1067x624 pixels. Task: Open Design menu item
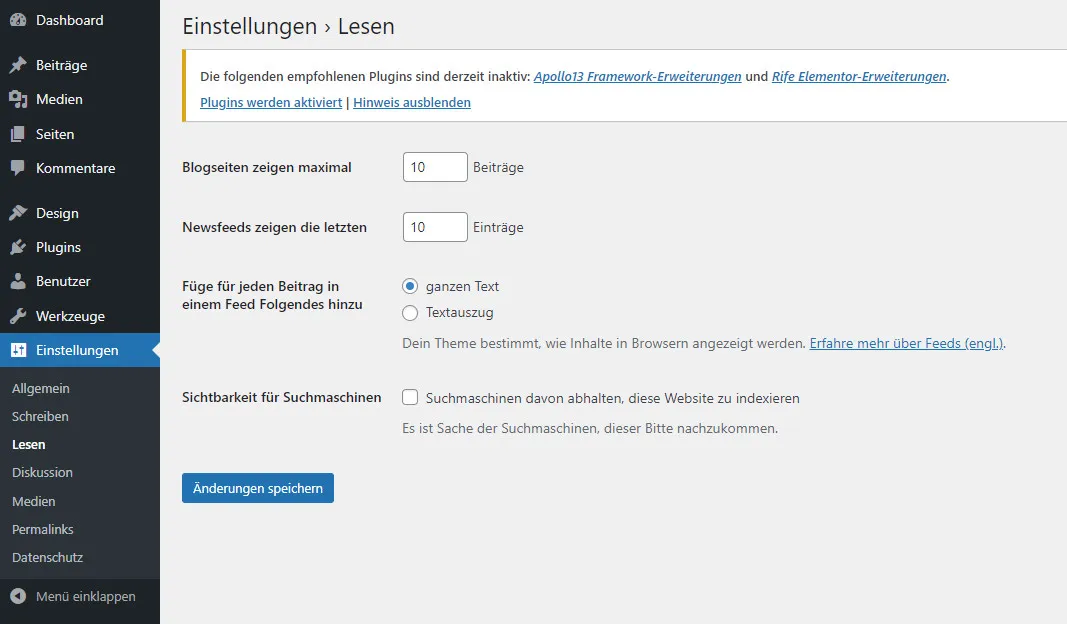tap(80, 213)
